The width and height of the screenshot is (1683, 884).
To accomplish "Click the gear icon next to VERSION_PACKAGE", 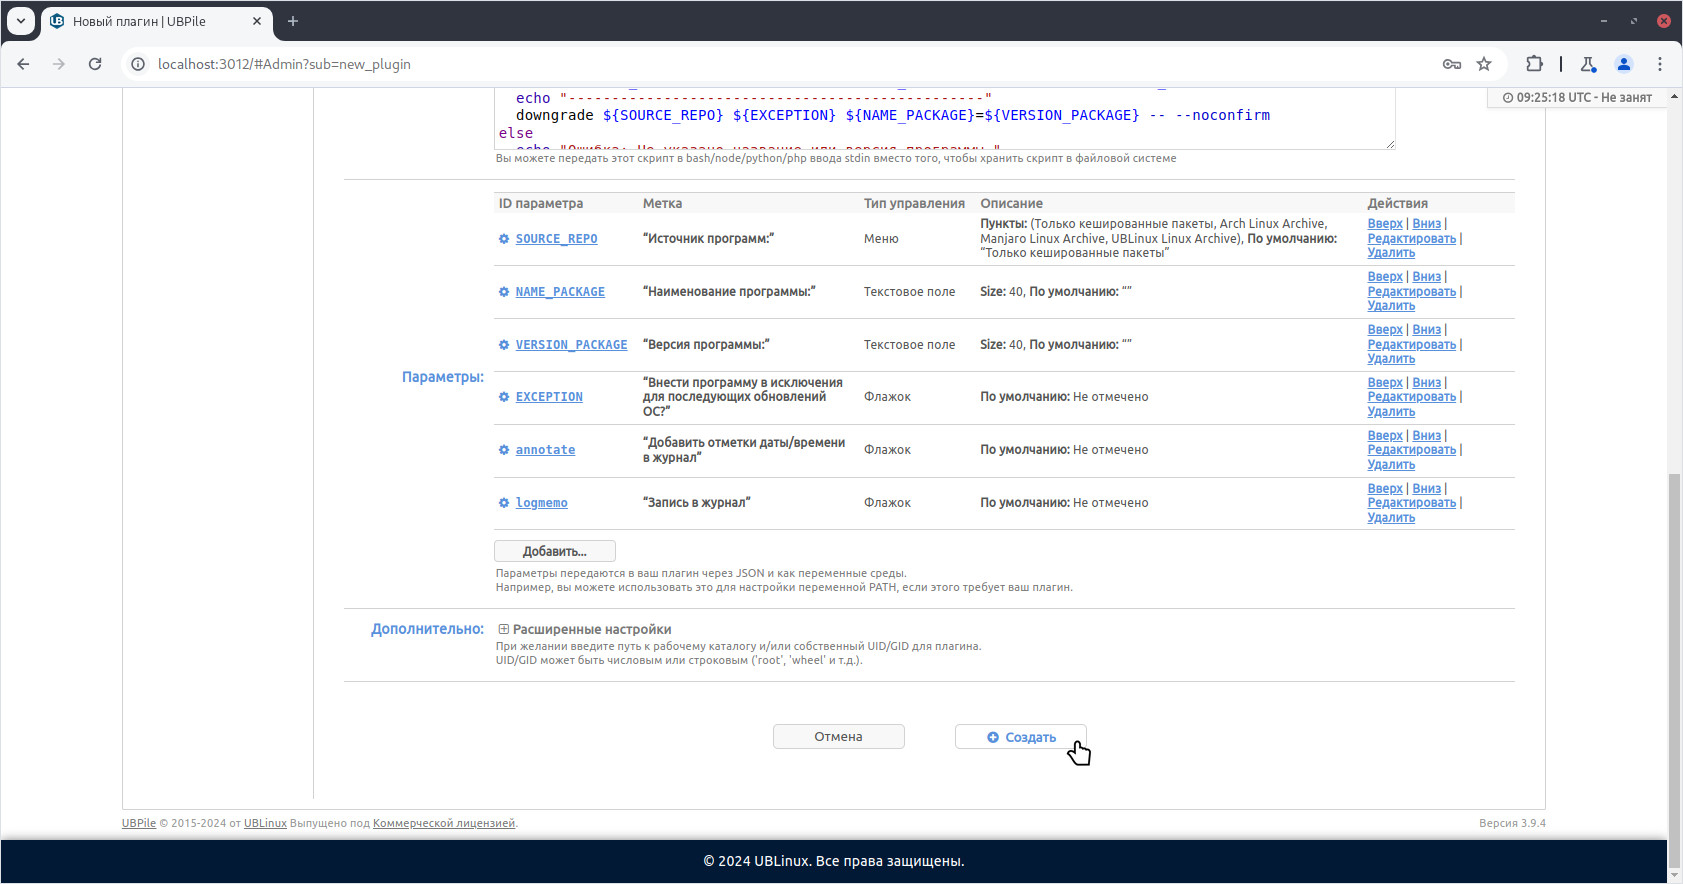I will click(x=504, y=345).
